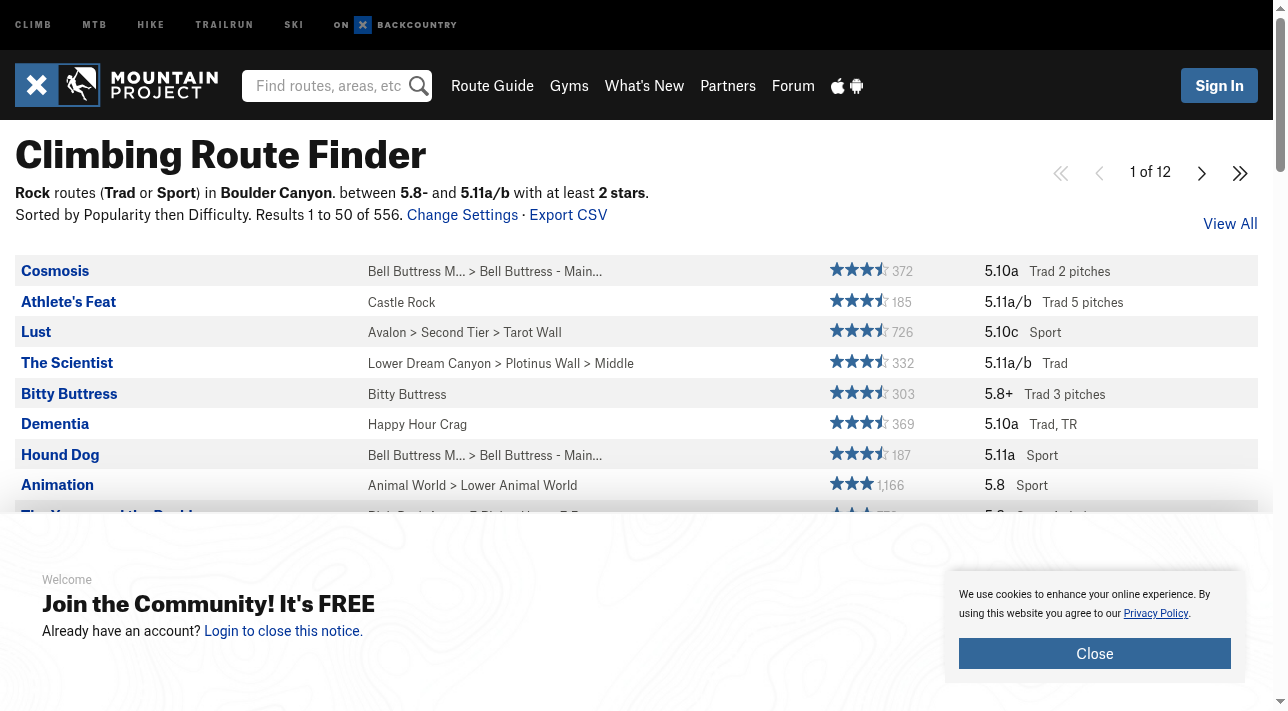Click the previous page arrow icon

(1099, 173)
